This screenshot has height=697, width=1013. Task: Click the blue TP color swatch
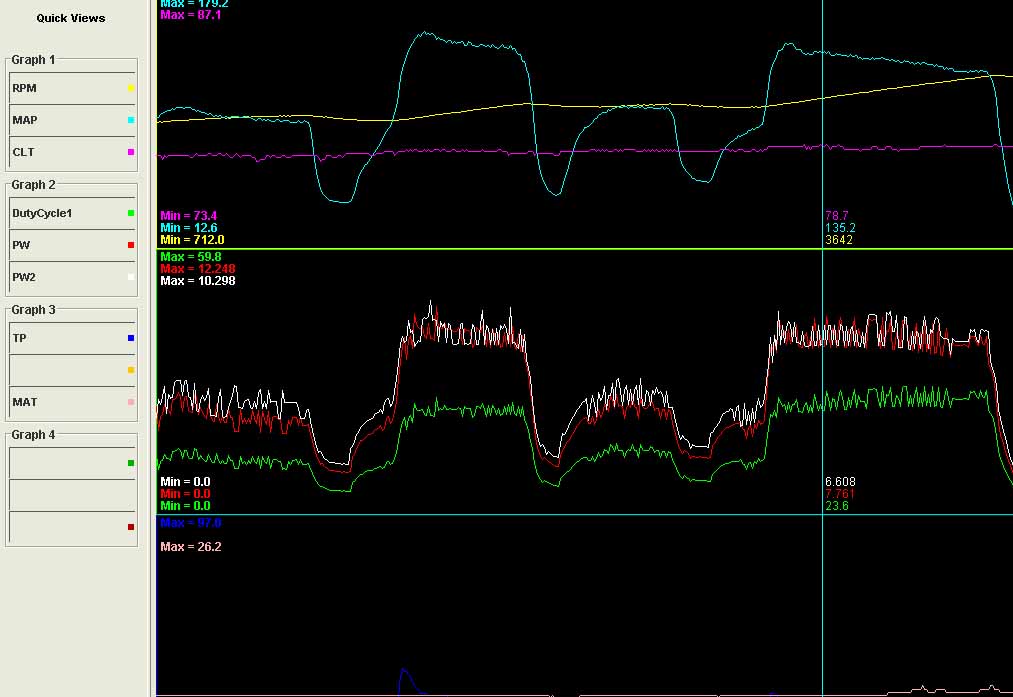131,339
